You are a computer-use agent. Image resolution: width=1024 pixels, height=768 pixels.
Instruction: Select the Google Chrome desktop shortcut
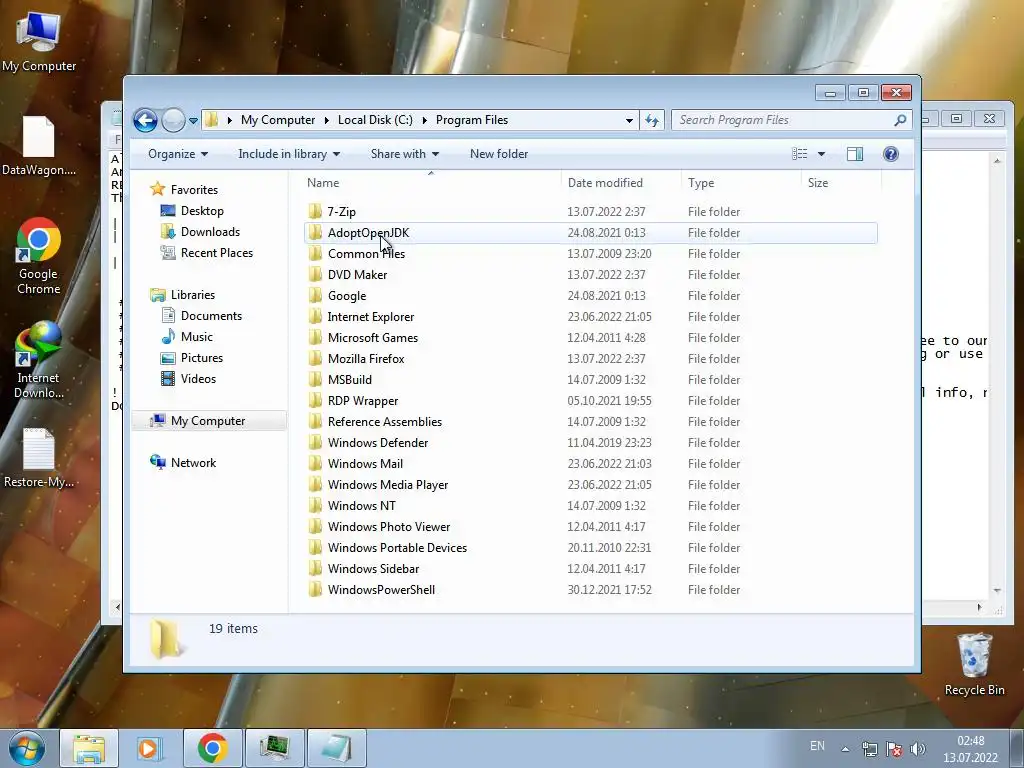pos(39,256)
